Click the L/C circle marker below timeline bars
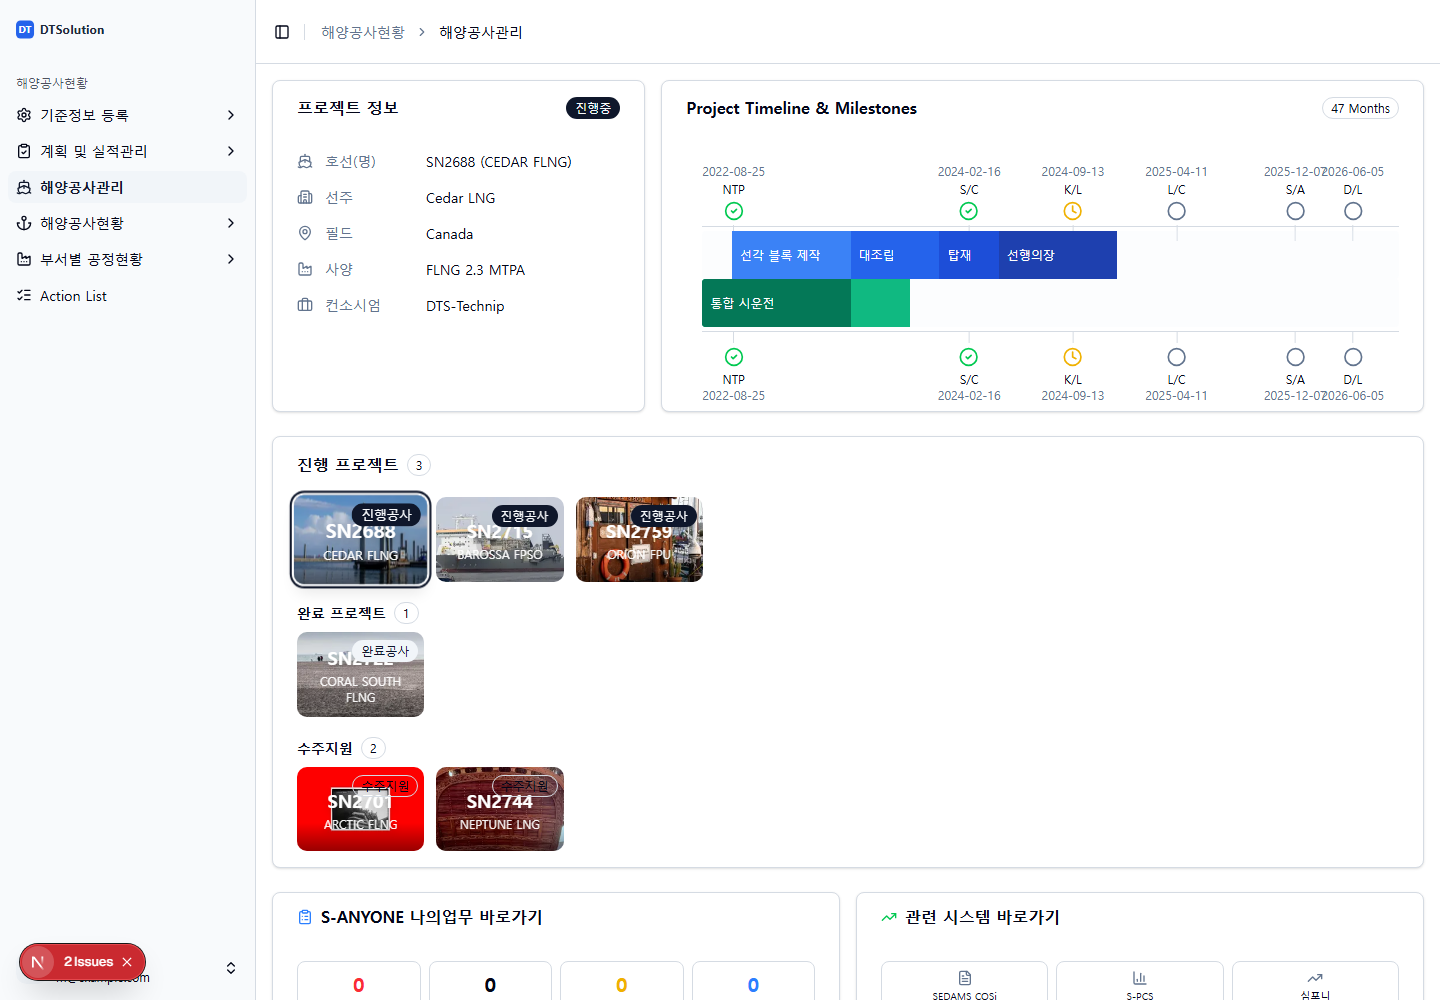This screenshot has height=1000, width=1440. (1177, 357)
